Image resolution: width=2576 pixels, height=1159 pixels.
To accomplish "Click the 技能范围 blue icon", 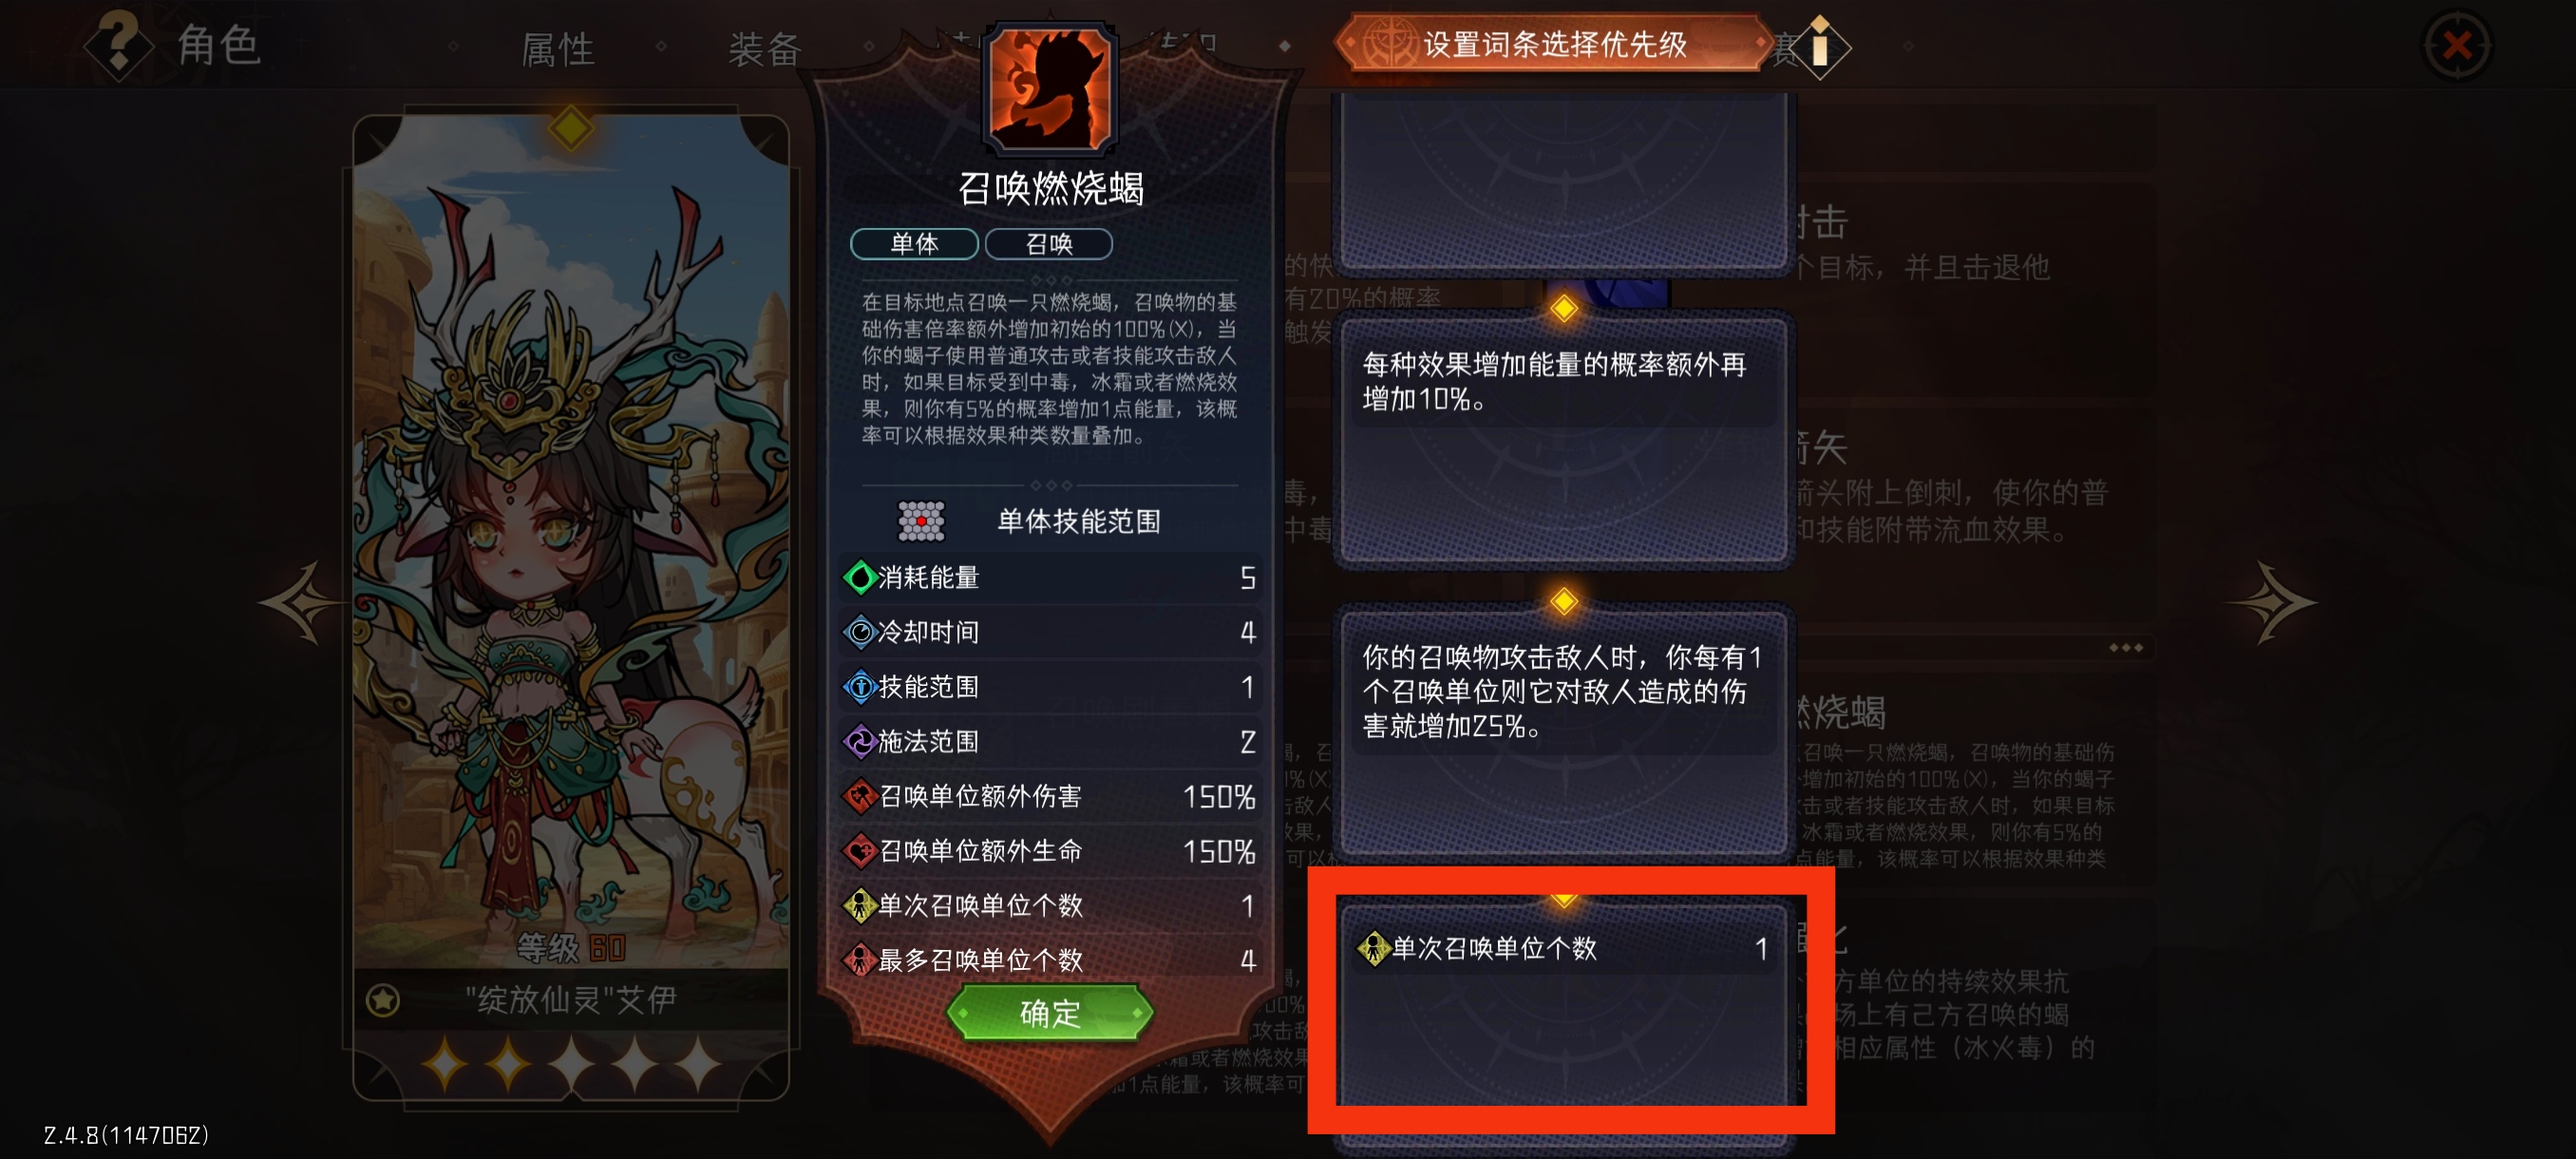I will [859, 687].
